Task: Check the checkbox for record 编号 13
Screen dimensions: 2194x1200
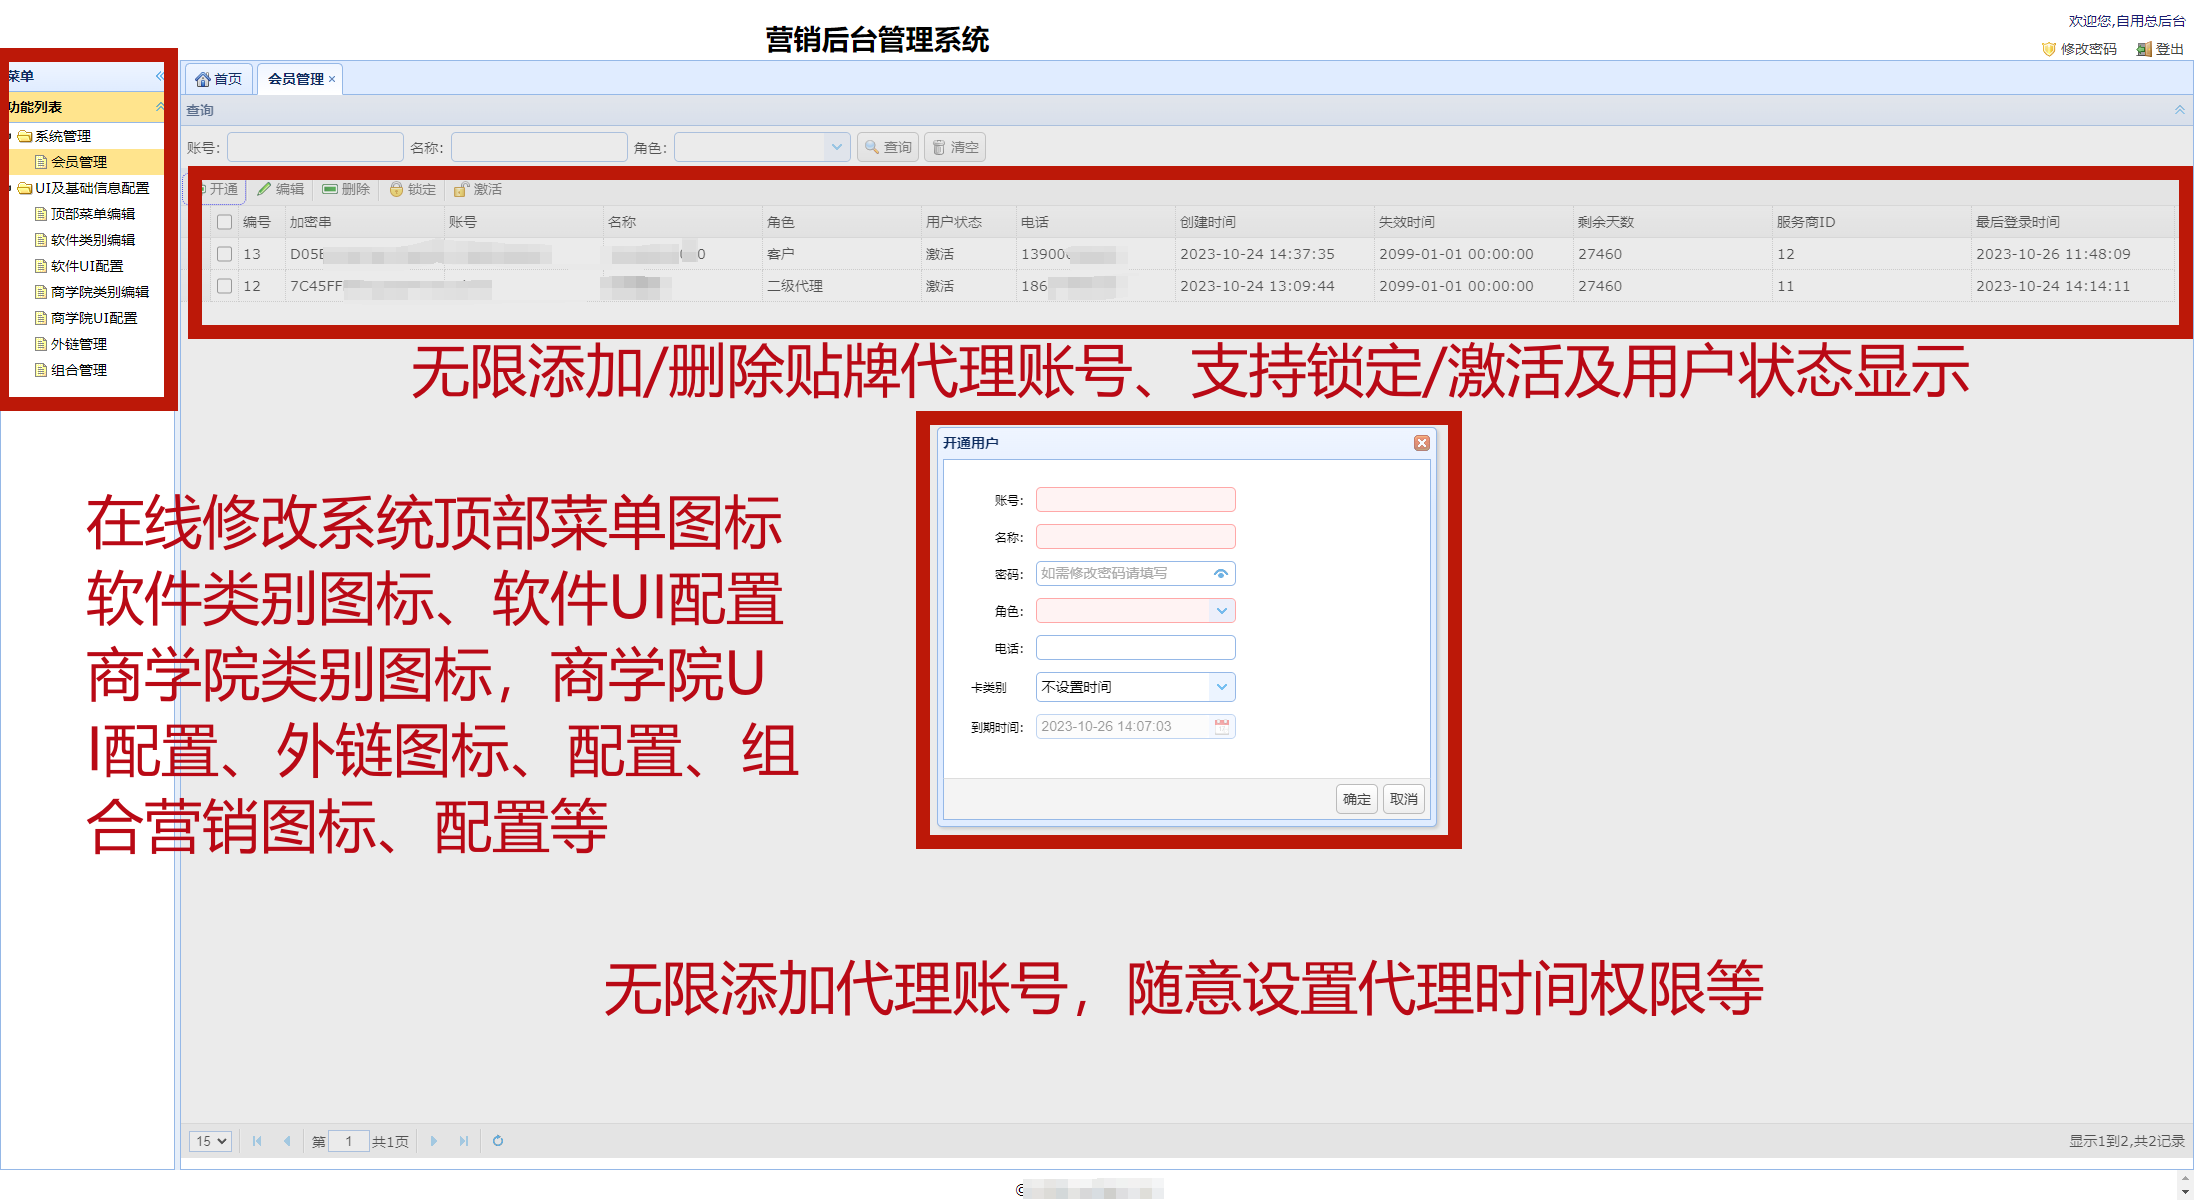Action: coord(224,254)
